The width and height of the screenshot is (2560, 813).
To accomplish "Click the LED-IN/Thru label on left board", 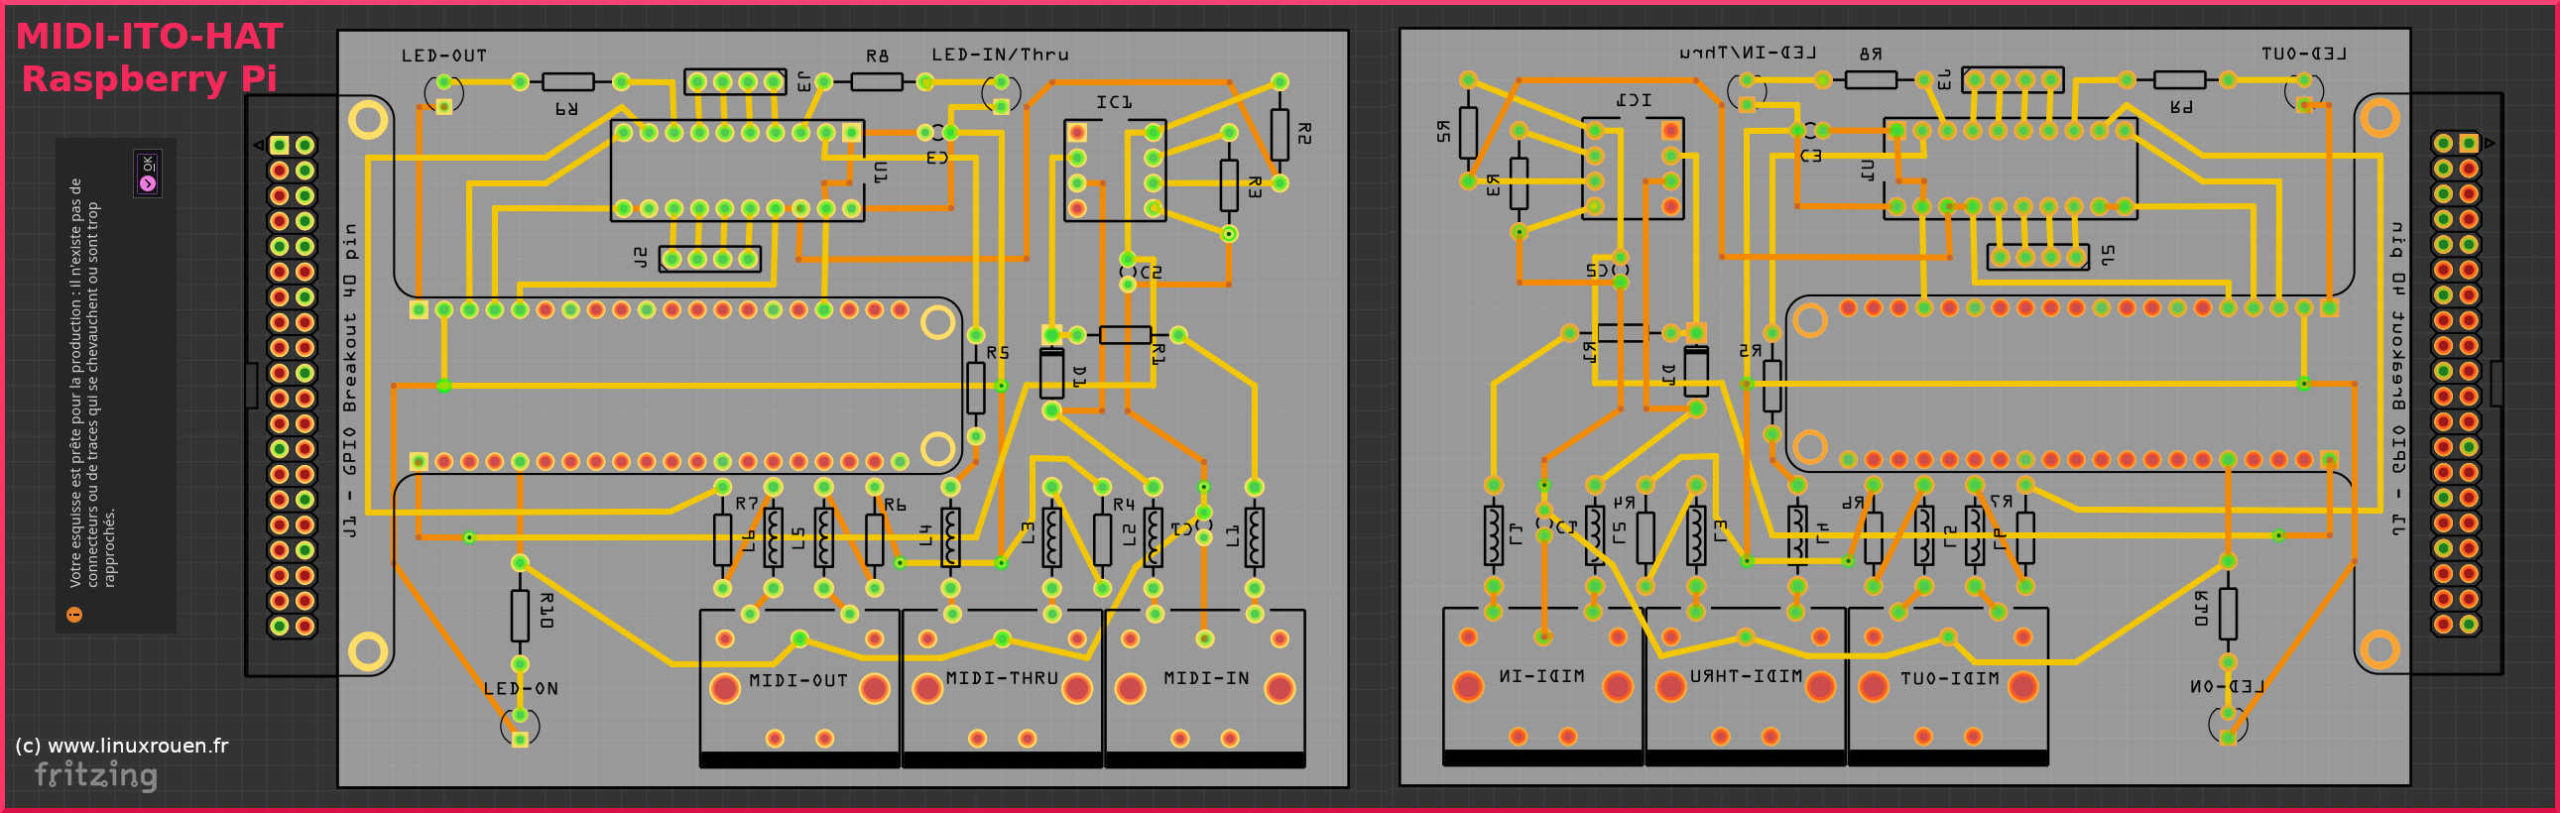I will pos(1000,55).
